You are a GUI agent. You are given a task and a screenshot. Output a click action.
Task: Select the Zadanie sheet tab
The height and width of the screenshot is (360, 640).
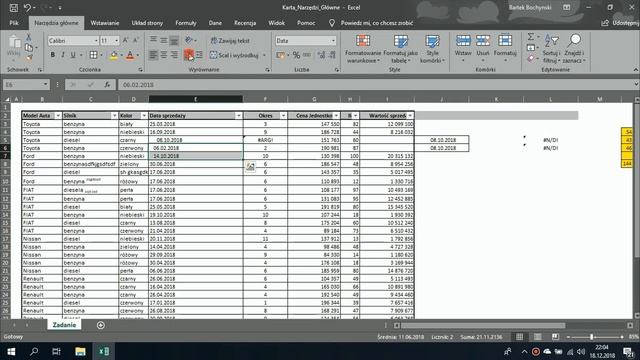pos(64,325)
